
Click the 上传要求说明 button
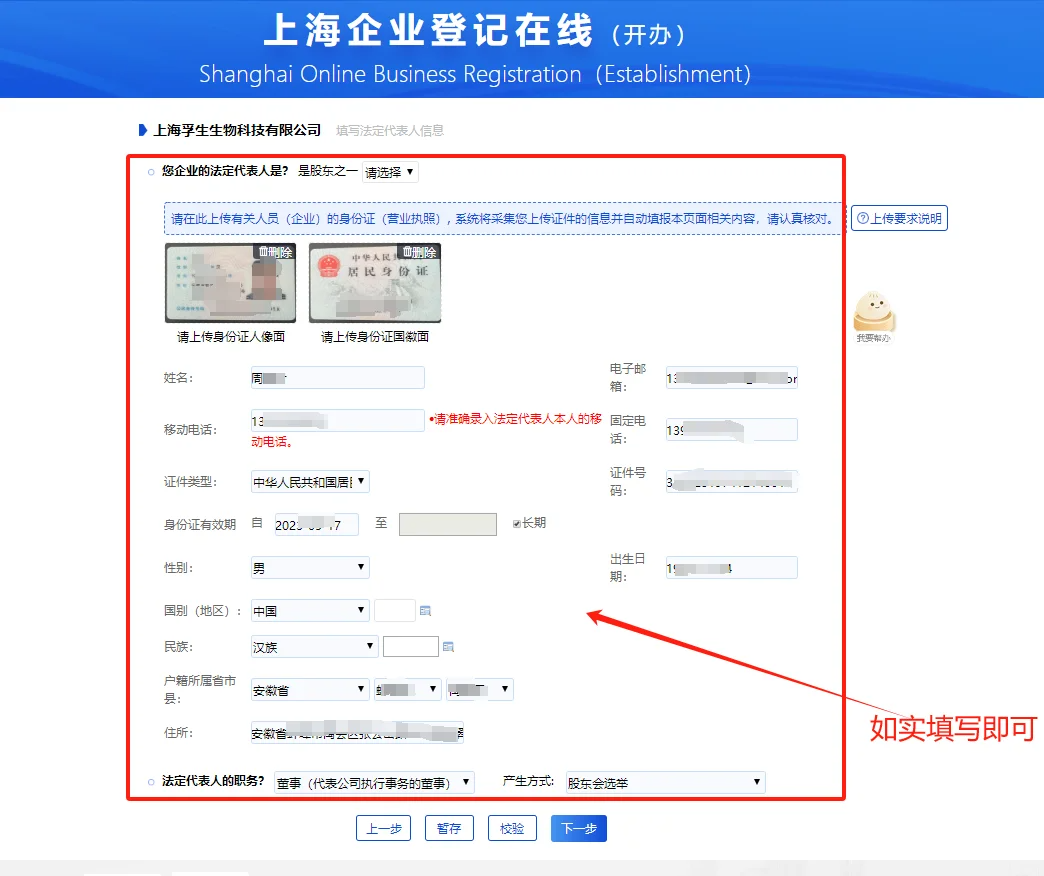899,218
